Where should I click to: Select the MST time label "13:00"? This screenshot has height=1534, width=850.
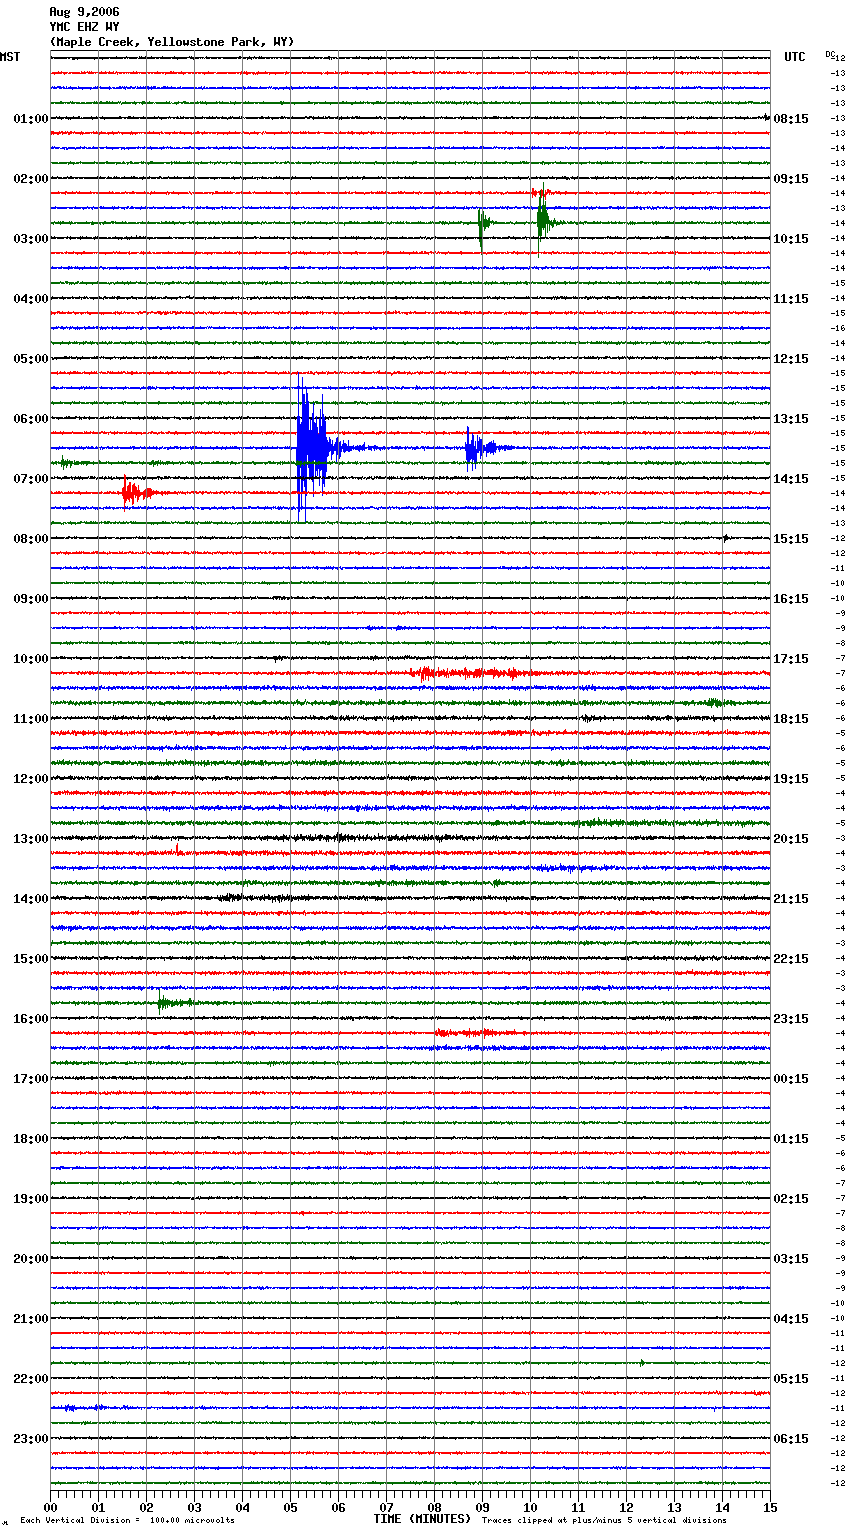coord(31,839)
